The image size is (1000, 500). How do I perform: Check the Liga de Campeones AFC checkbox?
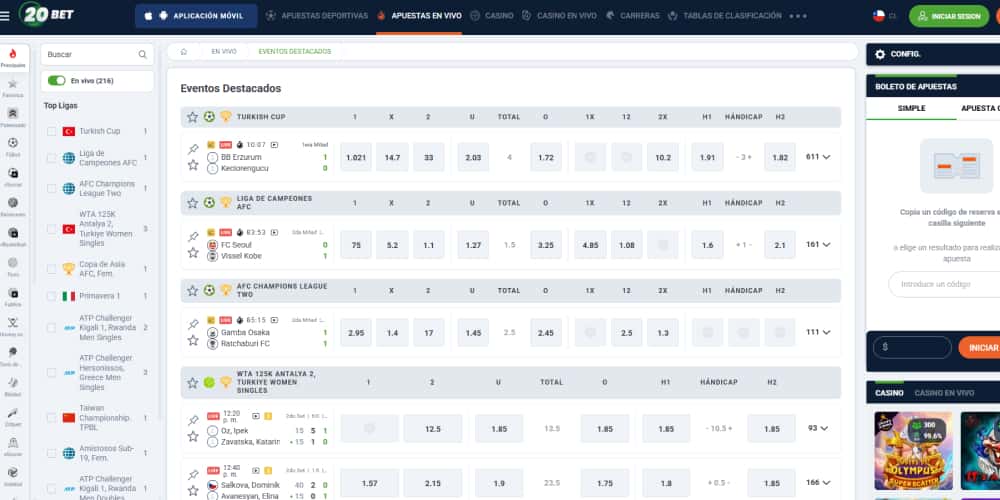click(x=52, y=158)
